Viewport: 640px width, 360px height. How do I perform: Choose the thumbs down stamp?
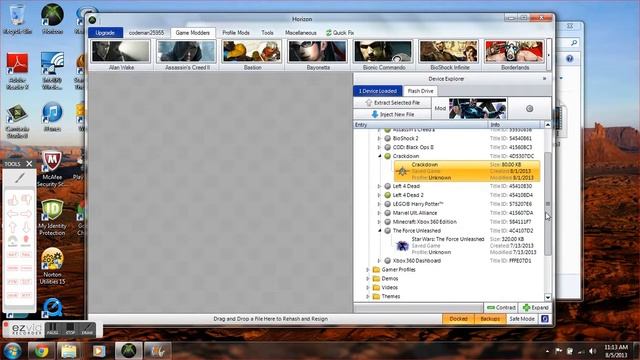tap(27, 200)
